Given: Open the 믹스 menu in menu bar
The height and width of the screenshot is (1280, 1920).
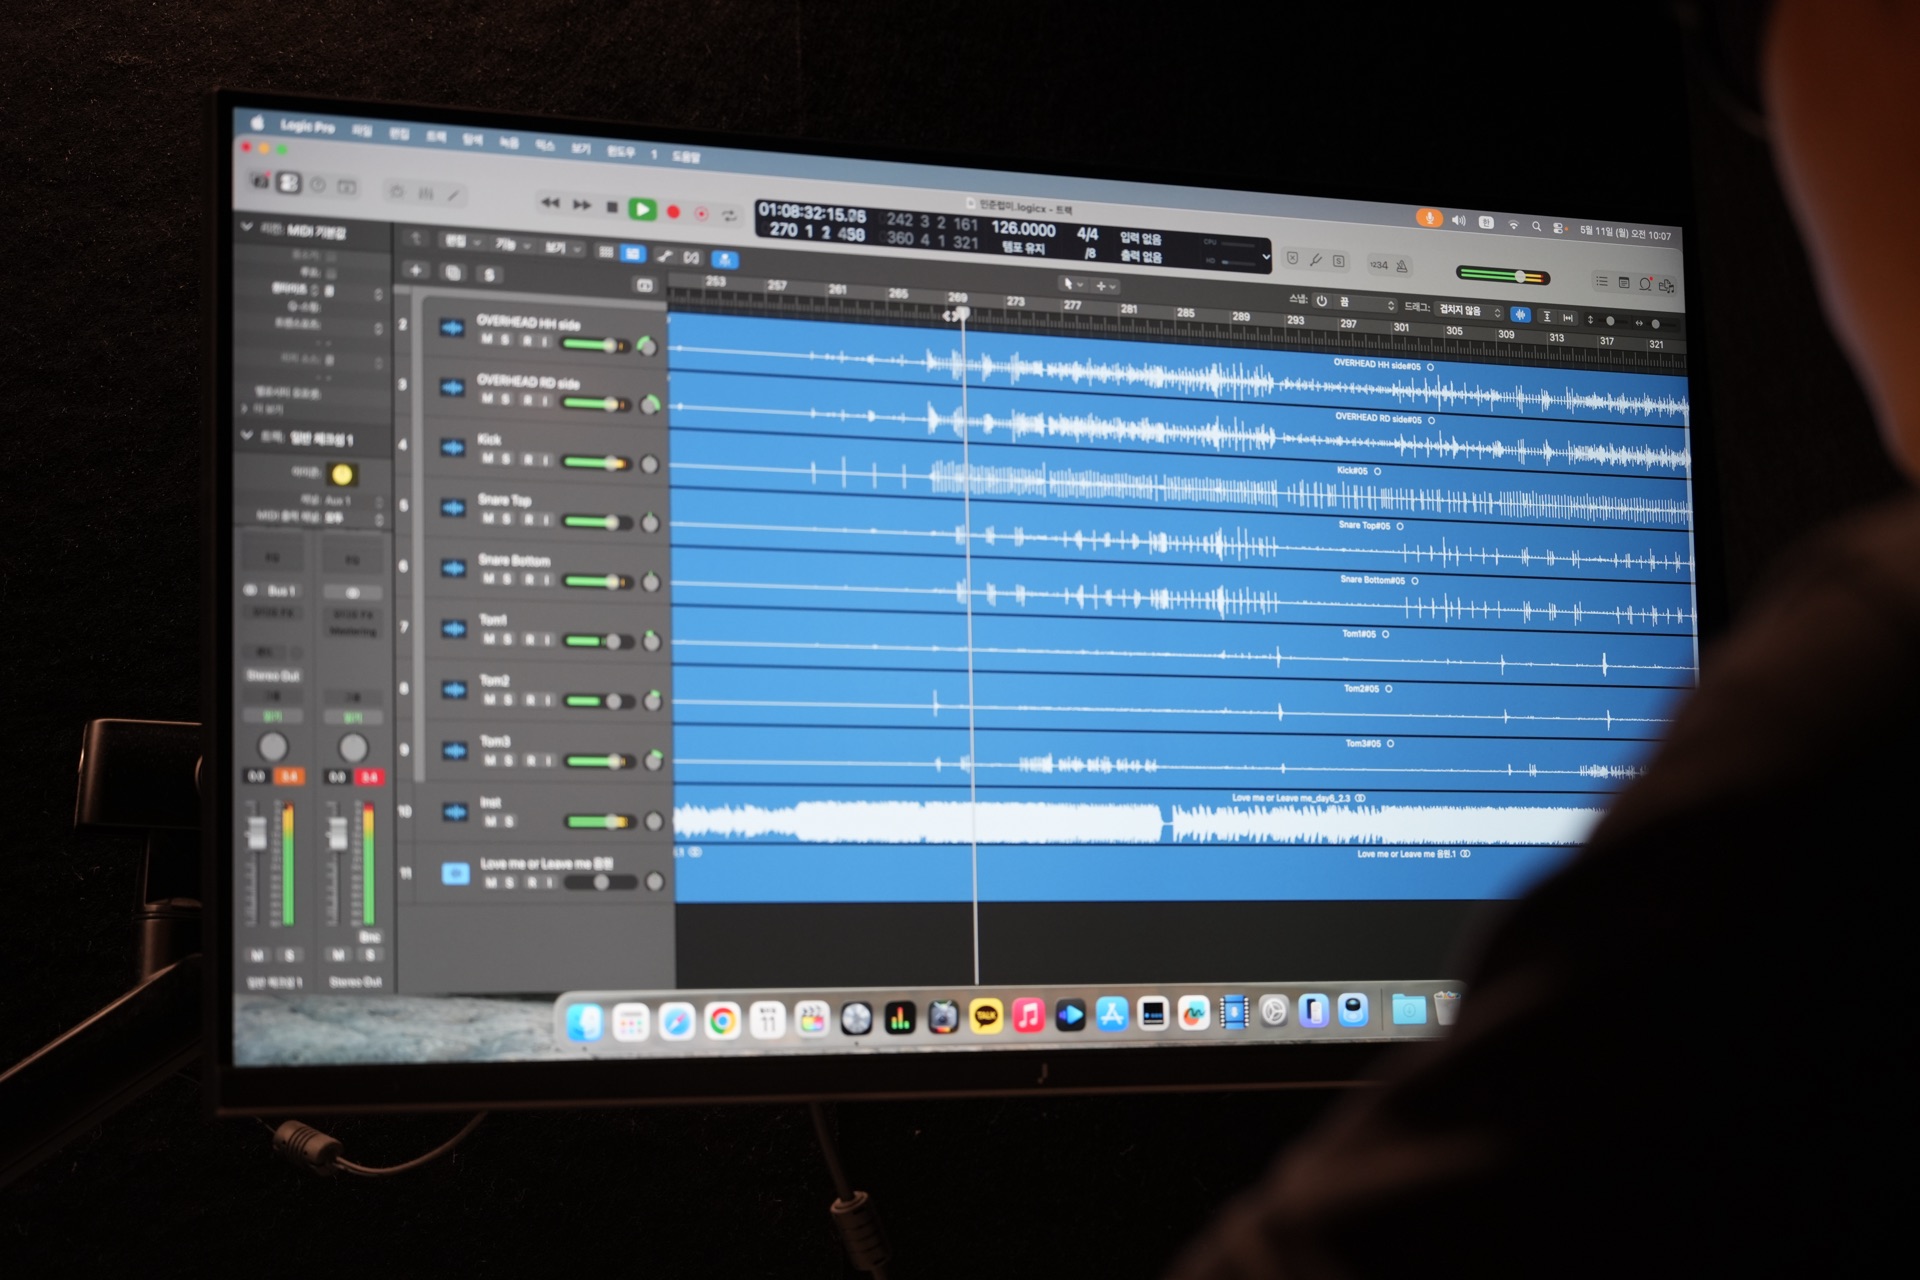Looking at the screenshot, I should tap(545, 145).
